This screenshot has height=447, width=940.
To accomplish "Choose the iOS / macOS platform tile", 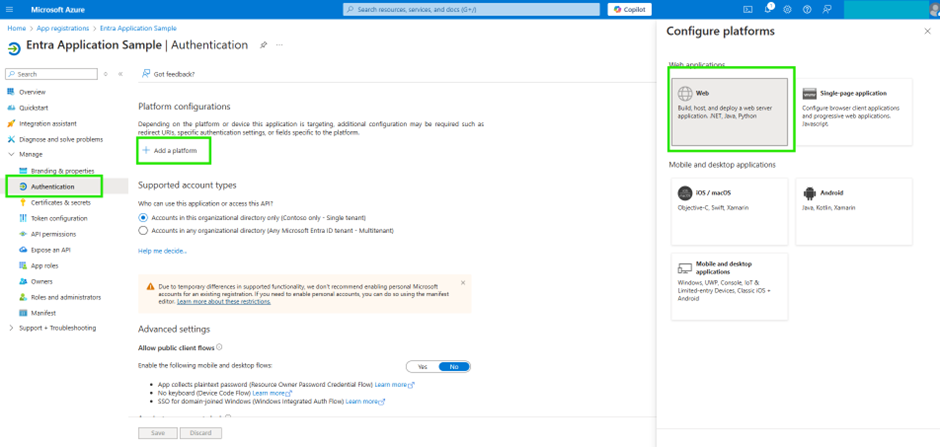I will pos(730,211).
